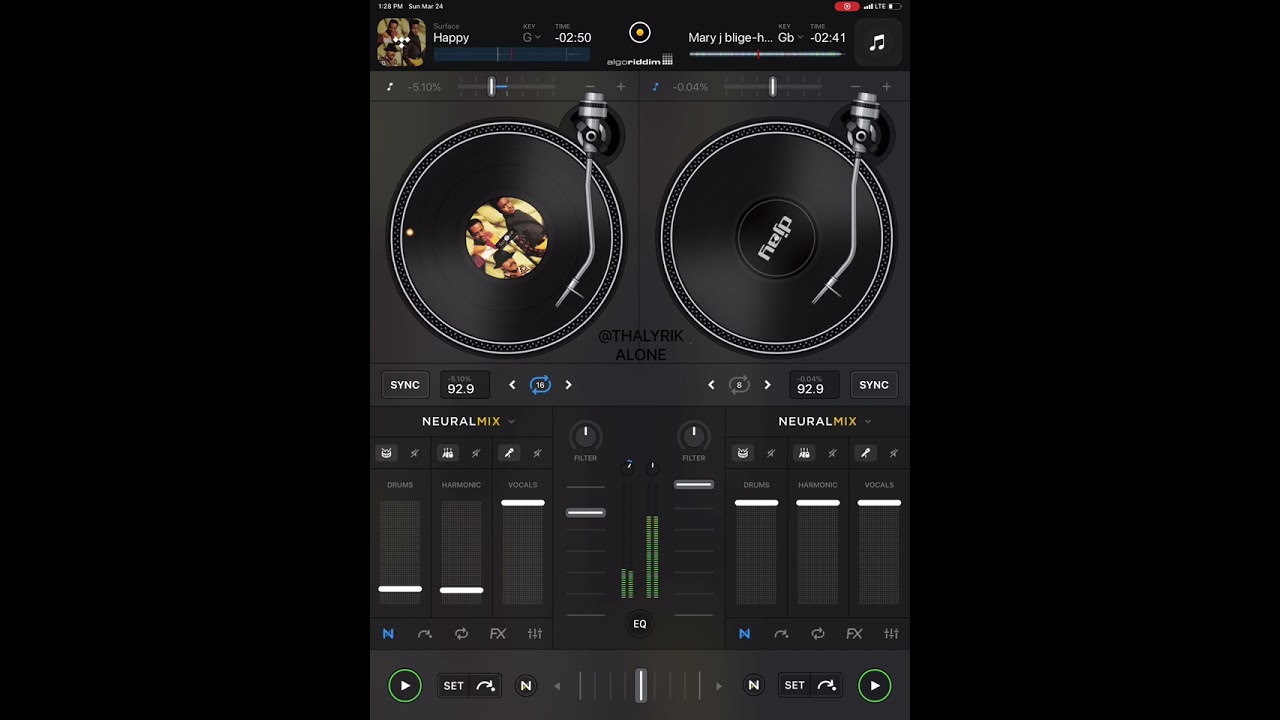
Task: Double the loop length from 8 on Mary J Blige deck
Action: pos(767,385)
